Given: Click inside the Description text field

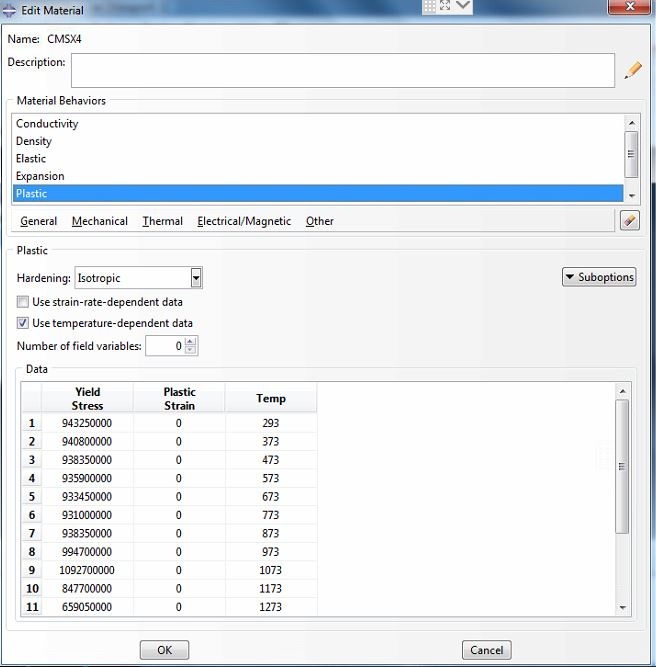Looking at the screenshot, I should point(343,70).
